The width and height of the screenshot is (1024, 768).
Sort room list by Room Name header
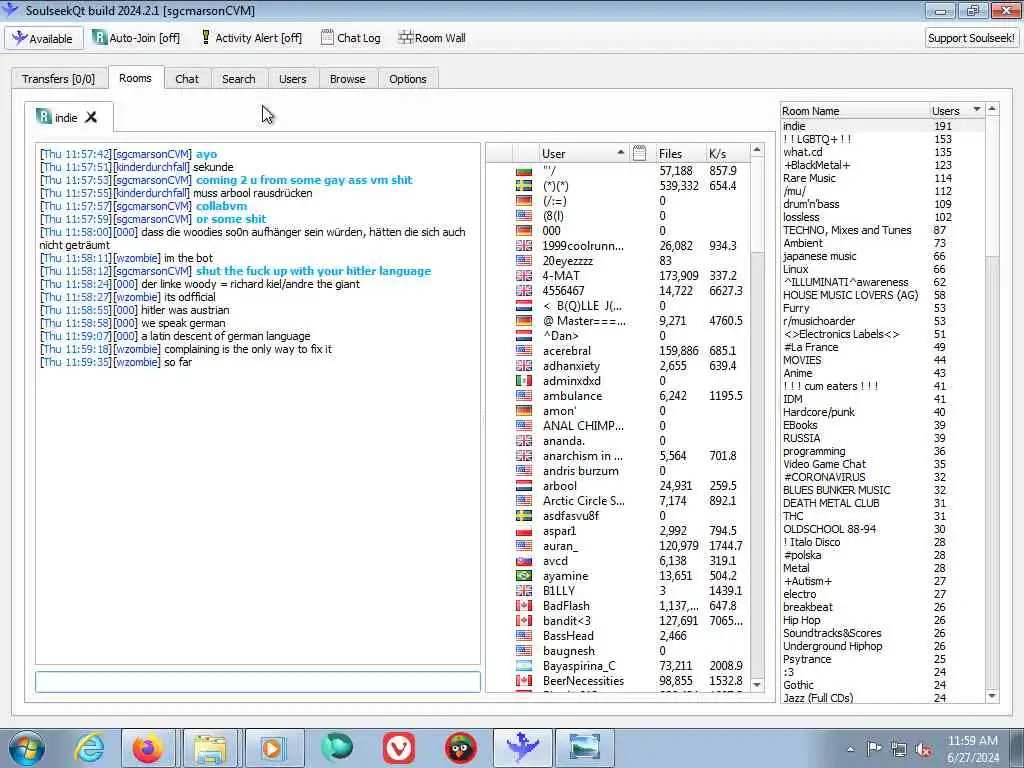[855, 110]
